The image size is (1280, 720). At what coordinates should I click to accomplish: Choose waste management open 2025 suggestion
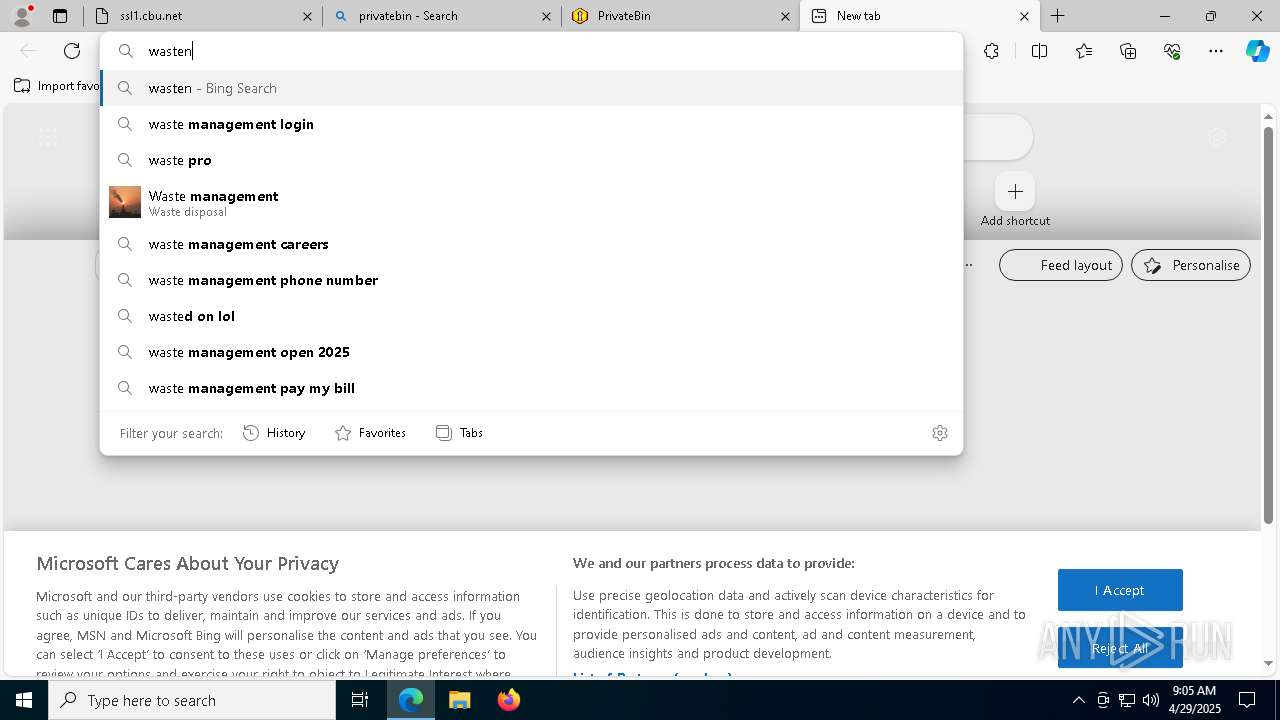tap(531, 352)
